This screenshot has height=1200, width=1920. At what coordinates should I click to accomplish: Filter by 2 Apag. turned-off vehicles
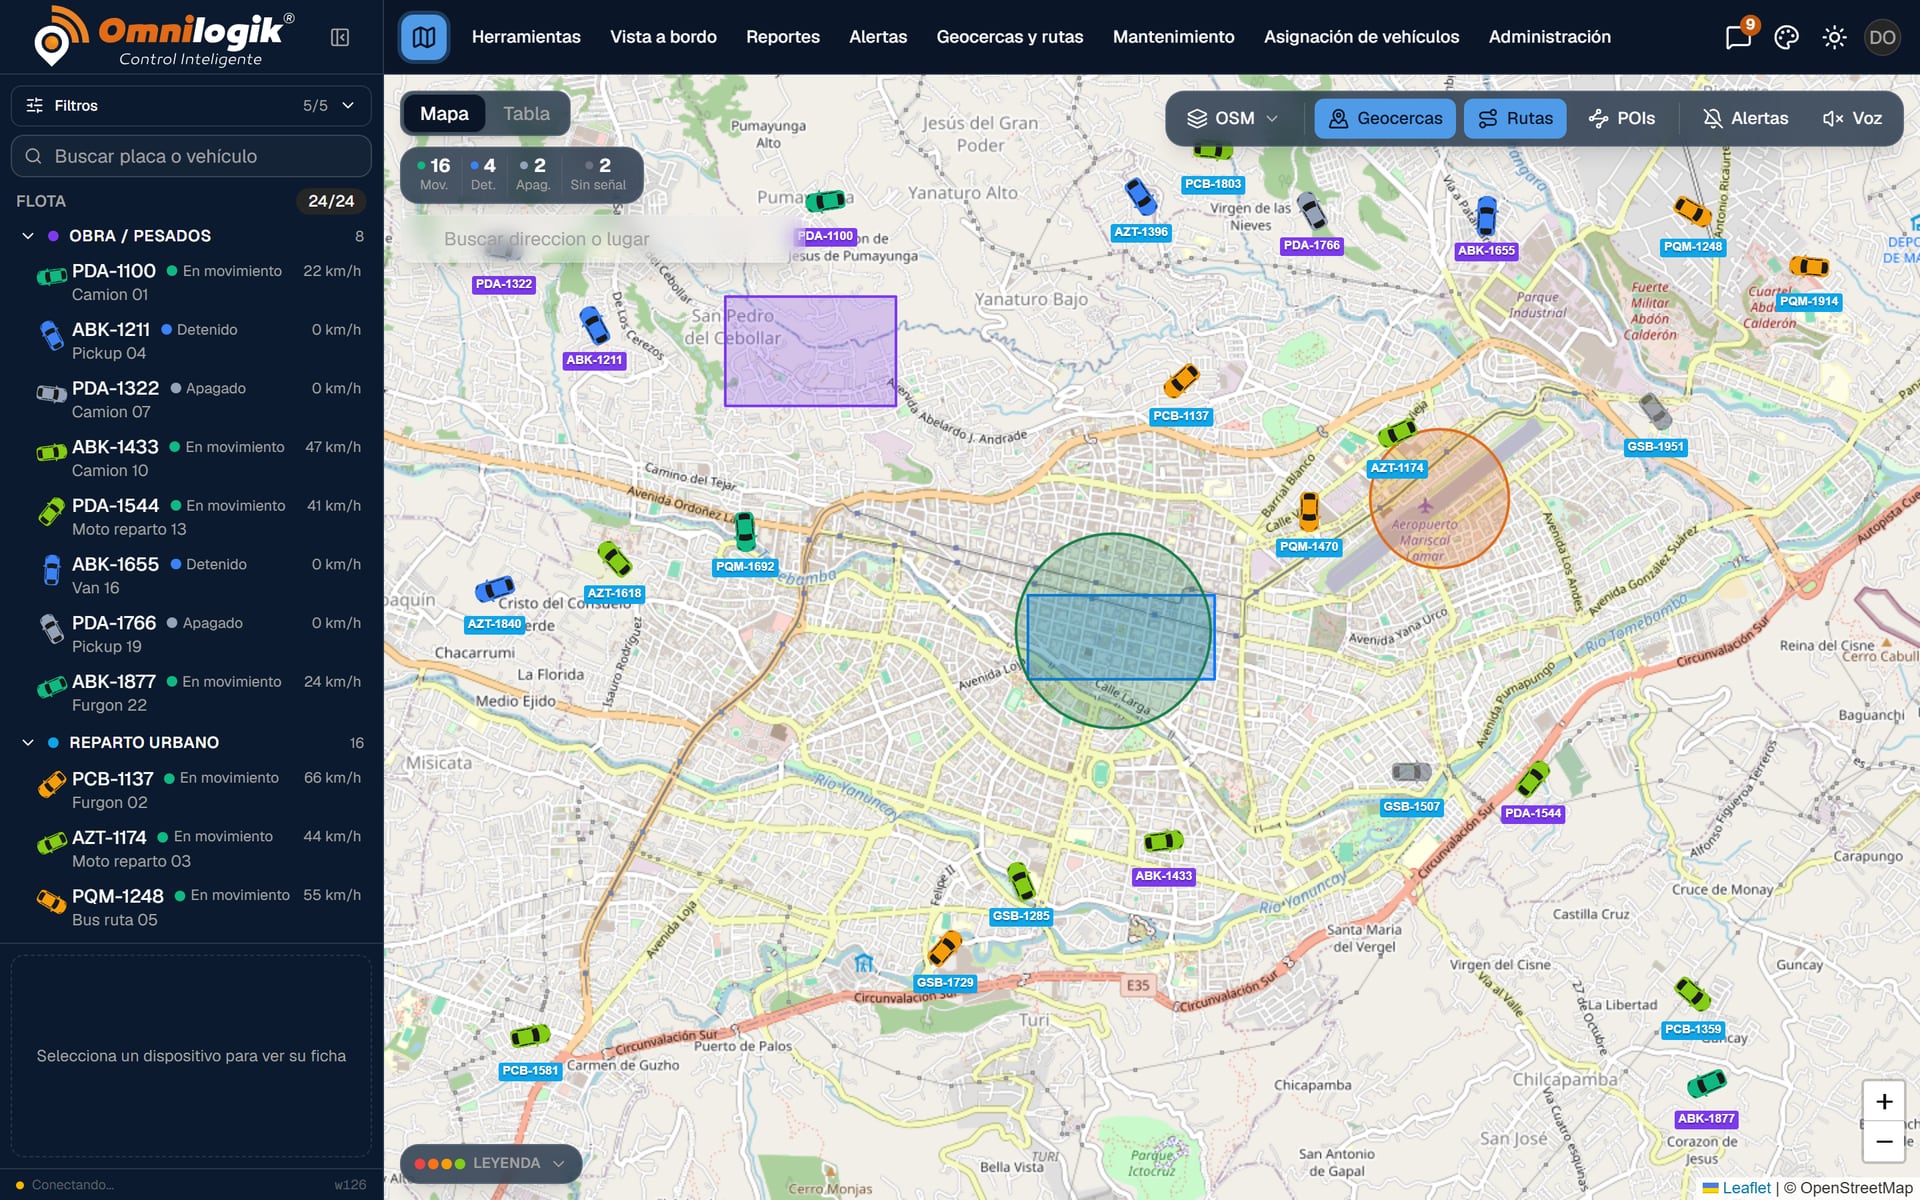point(533,174)
